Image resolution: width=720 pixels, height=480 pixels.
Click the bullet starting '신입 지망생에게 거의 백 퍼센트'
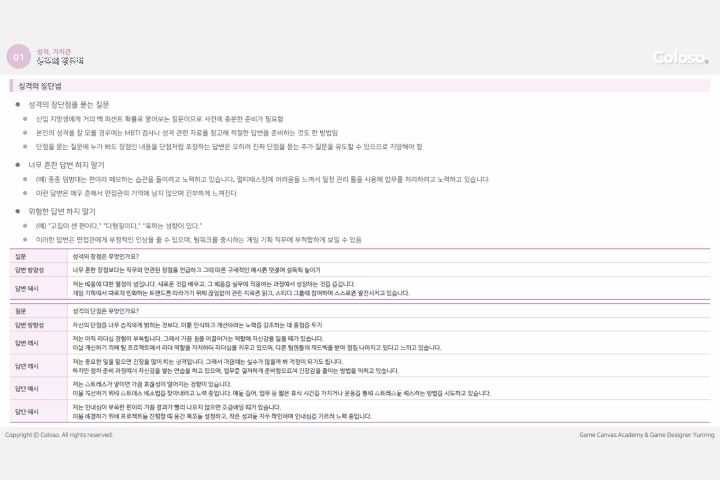(159, 119)
